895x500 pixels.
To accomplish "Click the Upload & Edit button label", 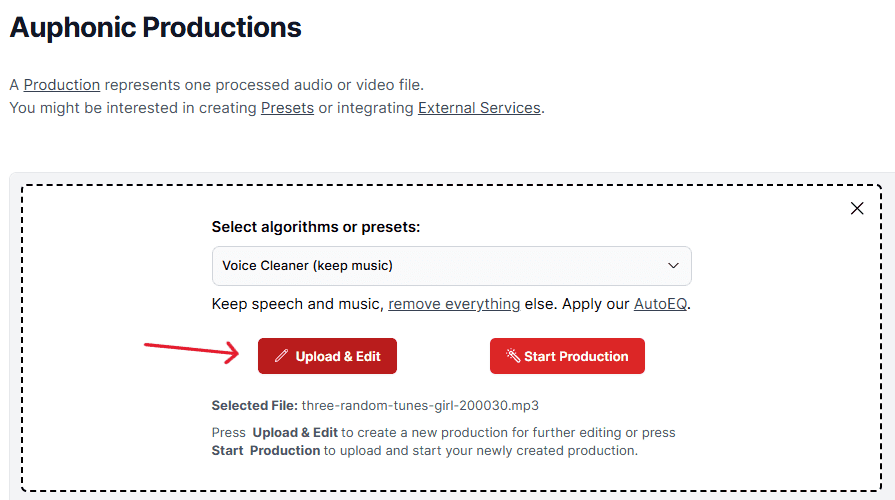I will 337,356.
